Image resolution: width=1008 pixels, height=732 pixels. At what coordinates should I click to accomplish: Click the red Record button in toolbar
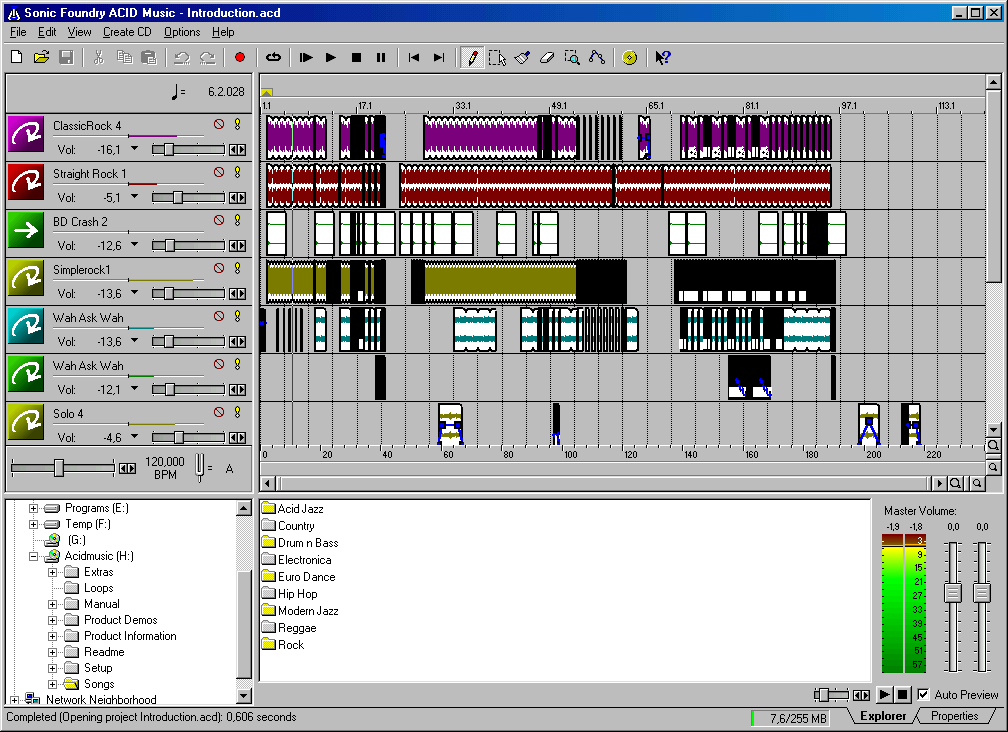click(239, 58)
